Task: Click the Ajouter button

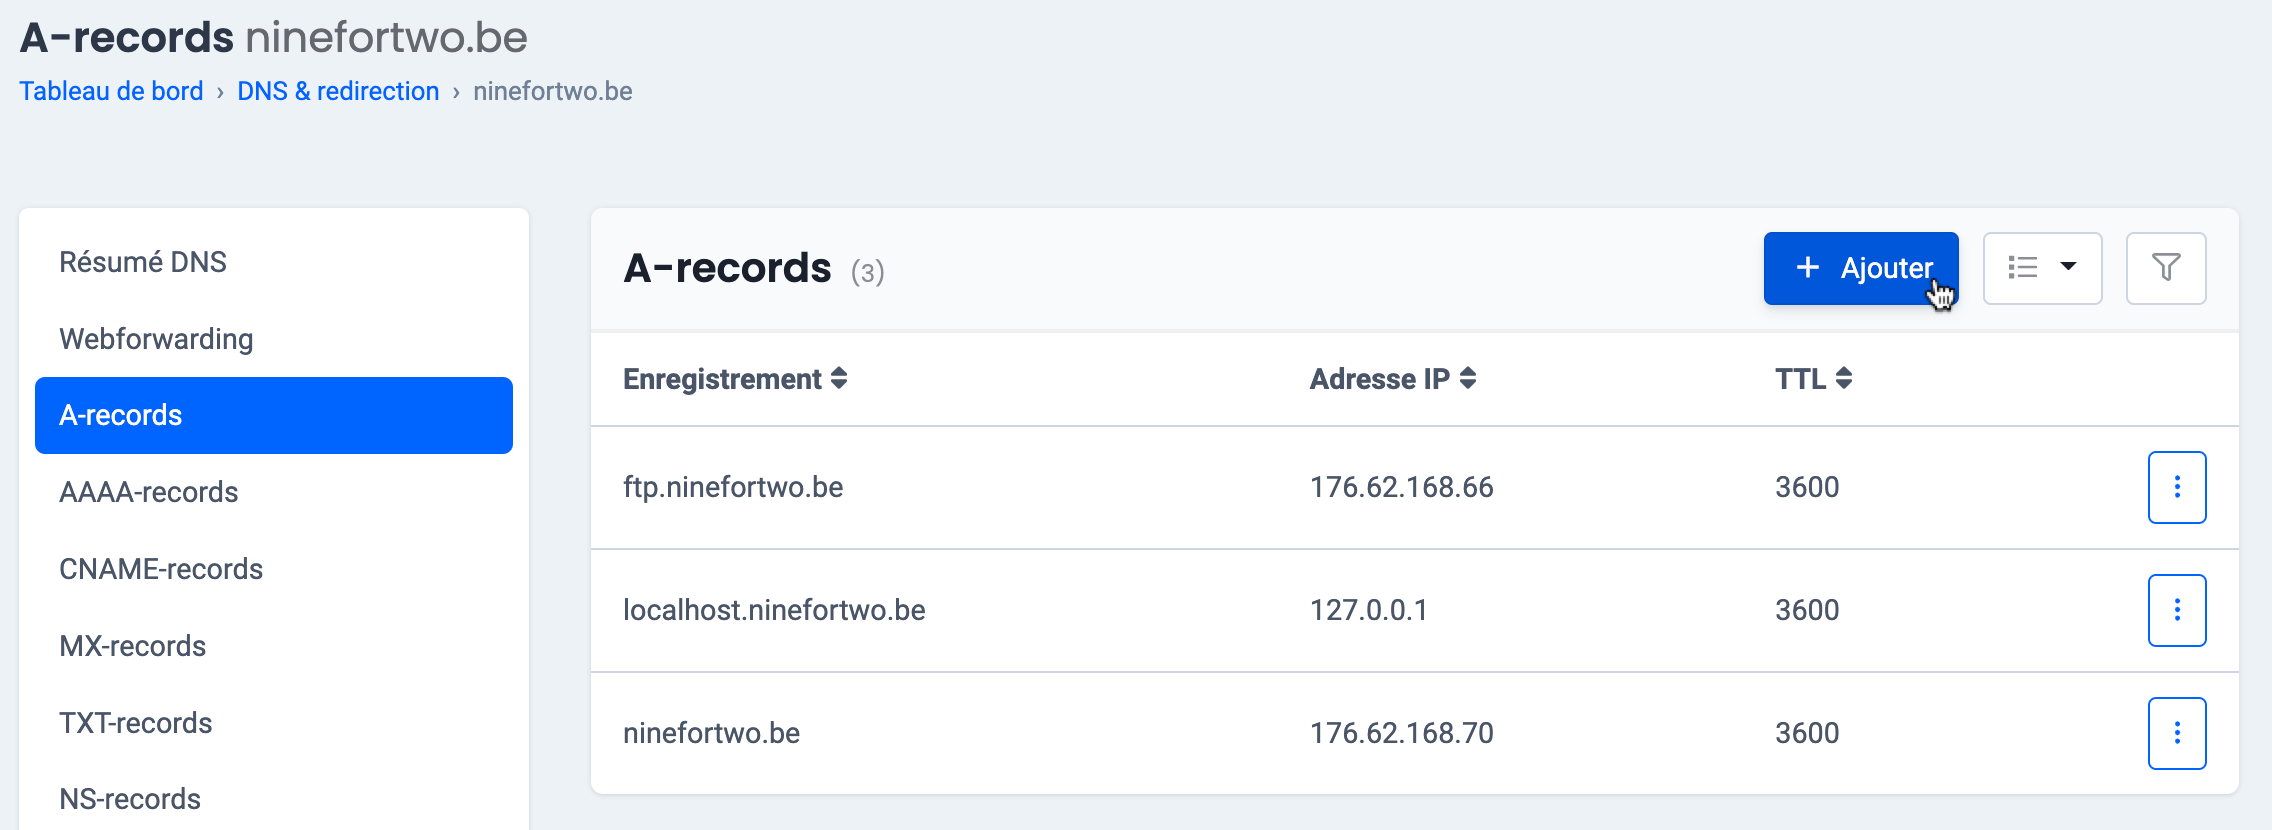Action: pyautogui.click(x=1860, y=268)
